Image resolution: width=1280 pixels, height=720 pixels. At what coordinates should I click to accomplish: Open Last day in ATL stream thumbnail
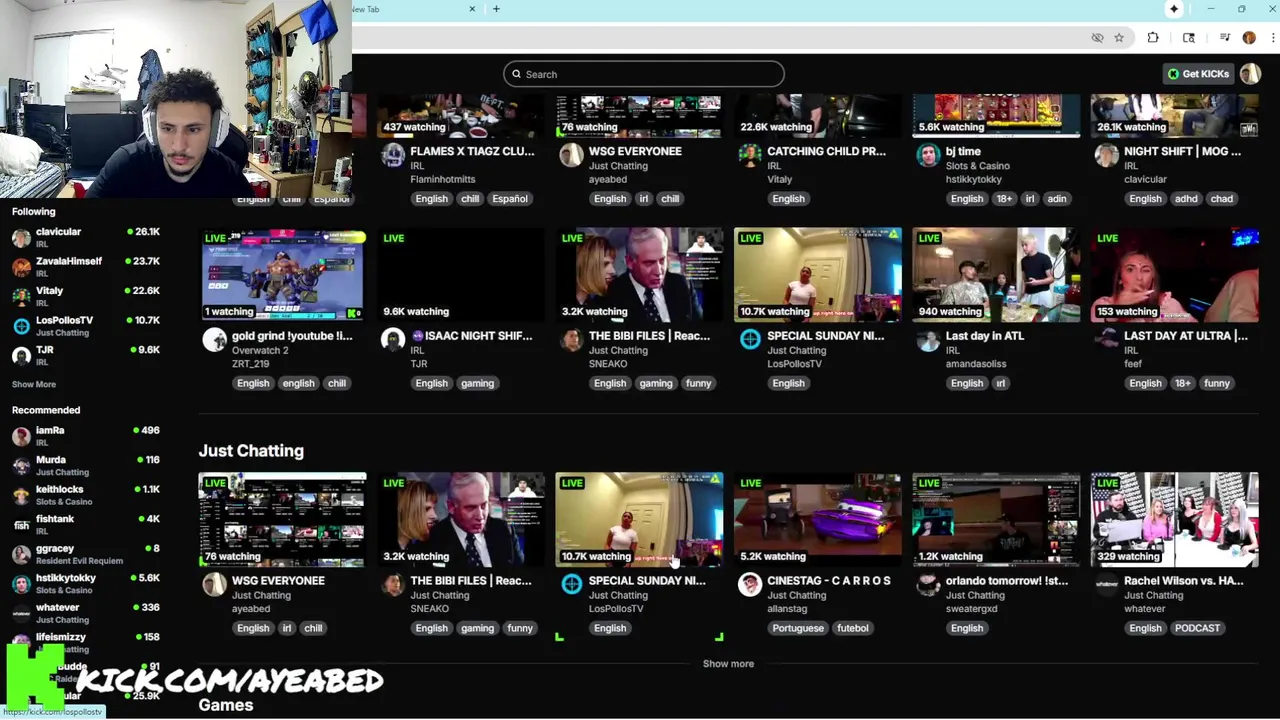(996, 275)
